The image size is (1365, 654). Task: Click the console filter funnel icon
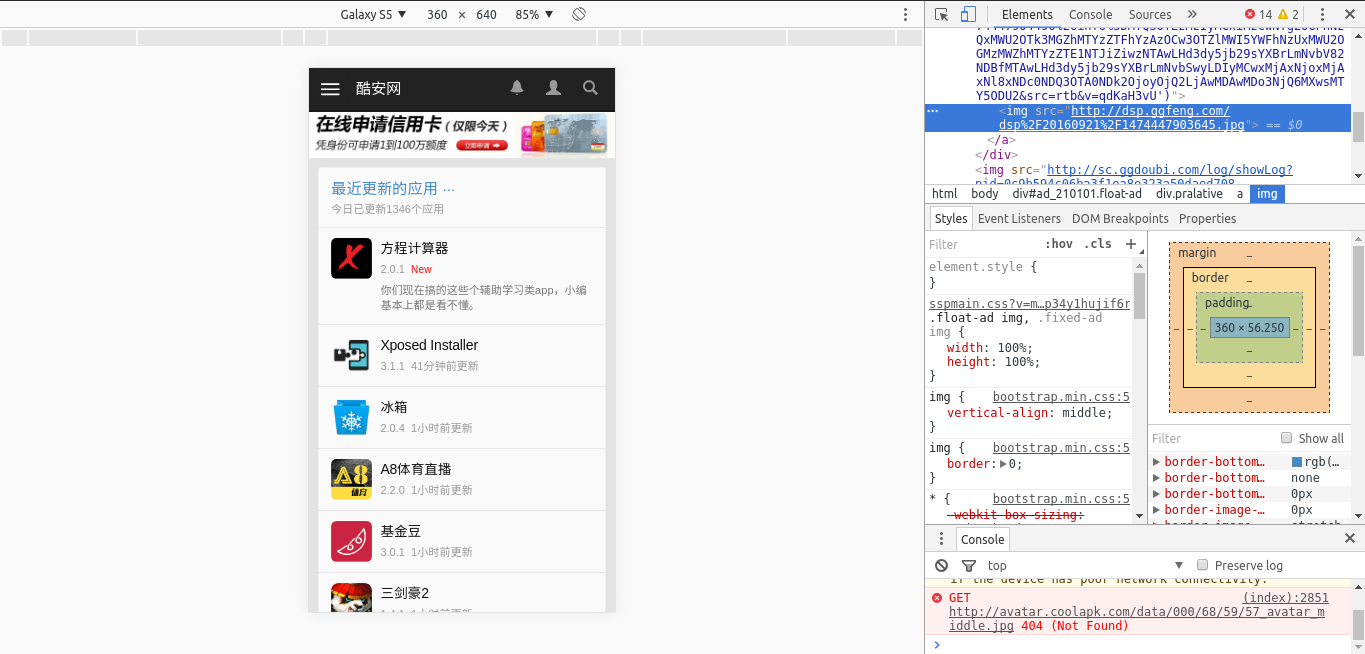coord(968,565)
